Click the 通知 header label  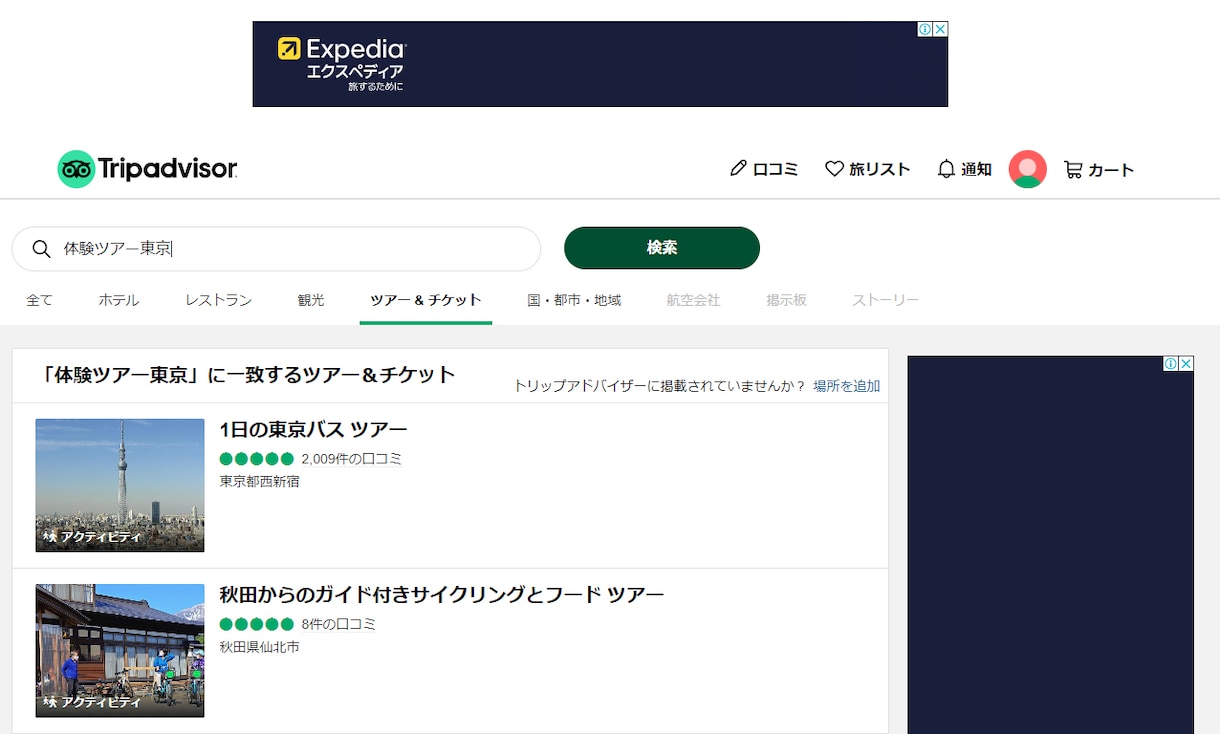coord(976,169)
